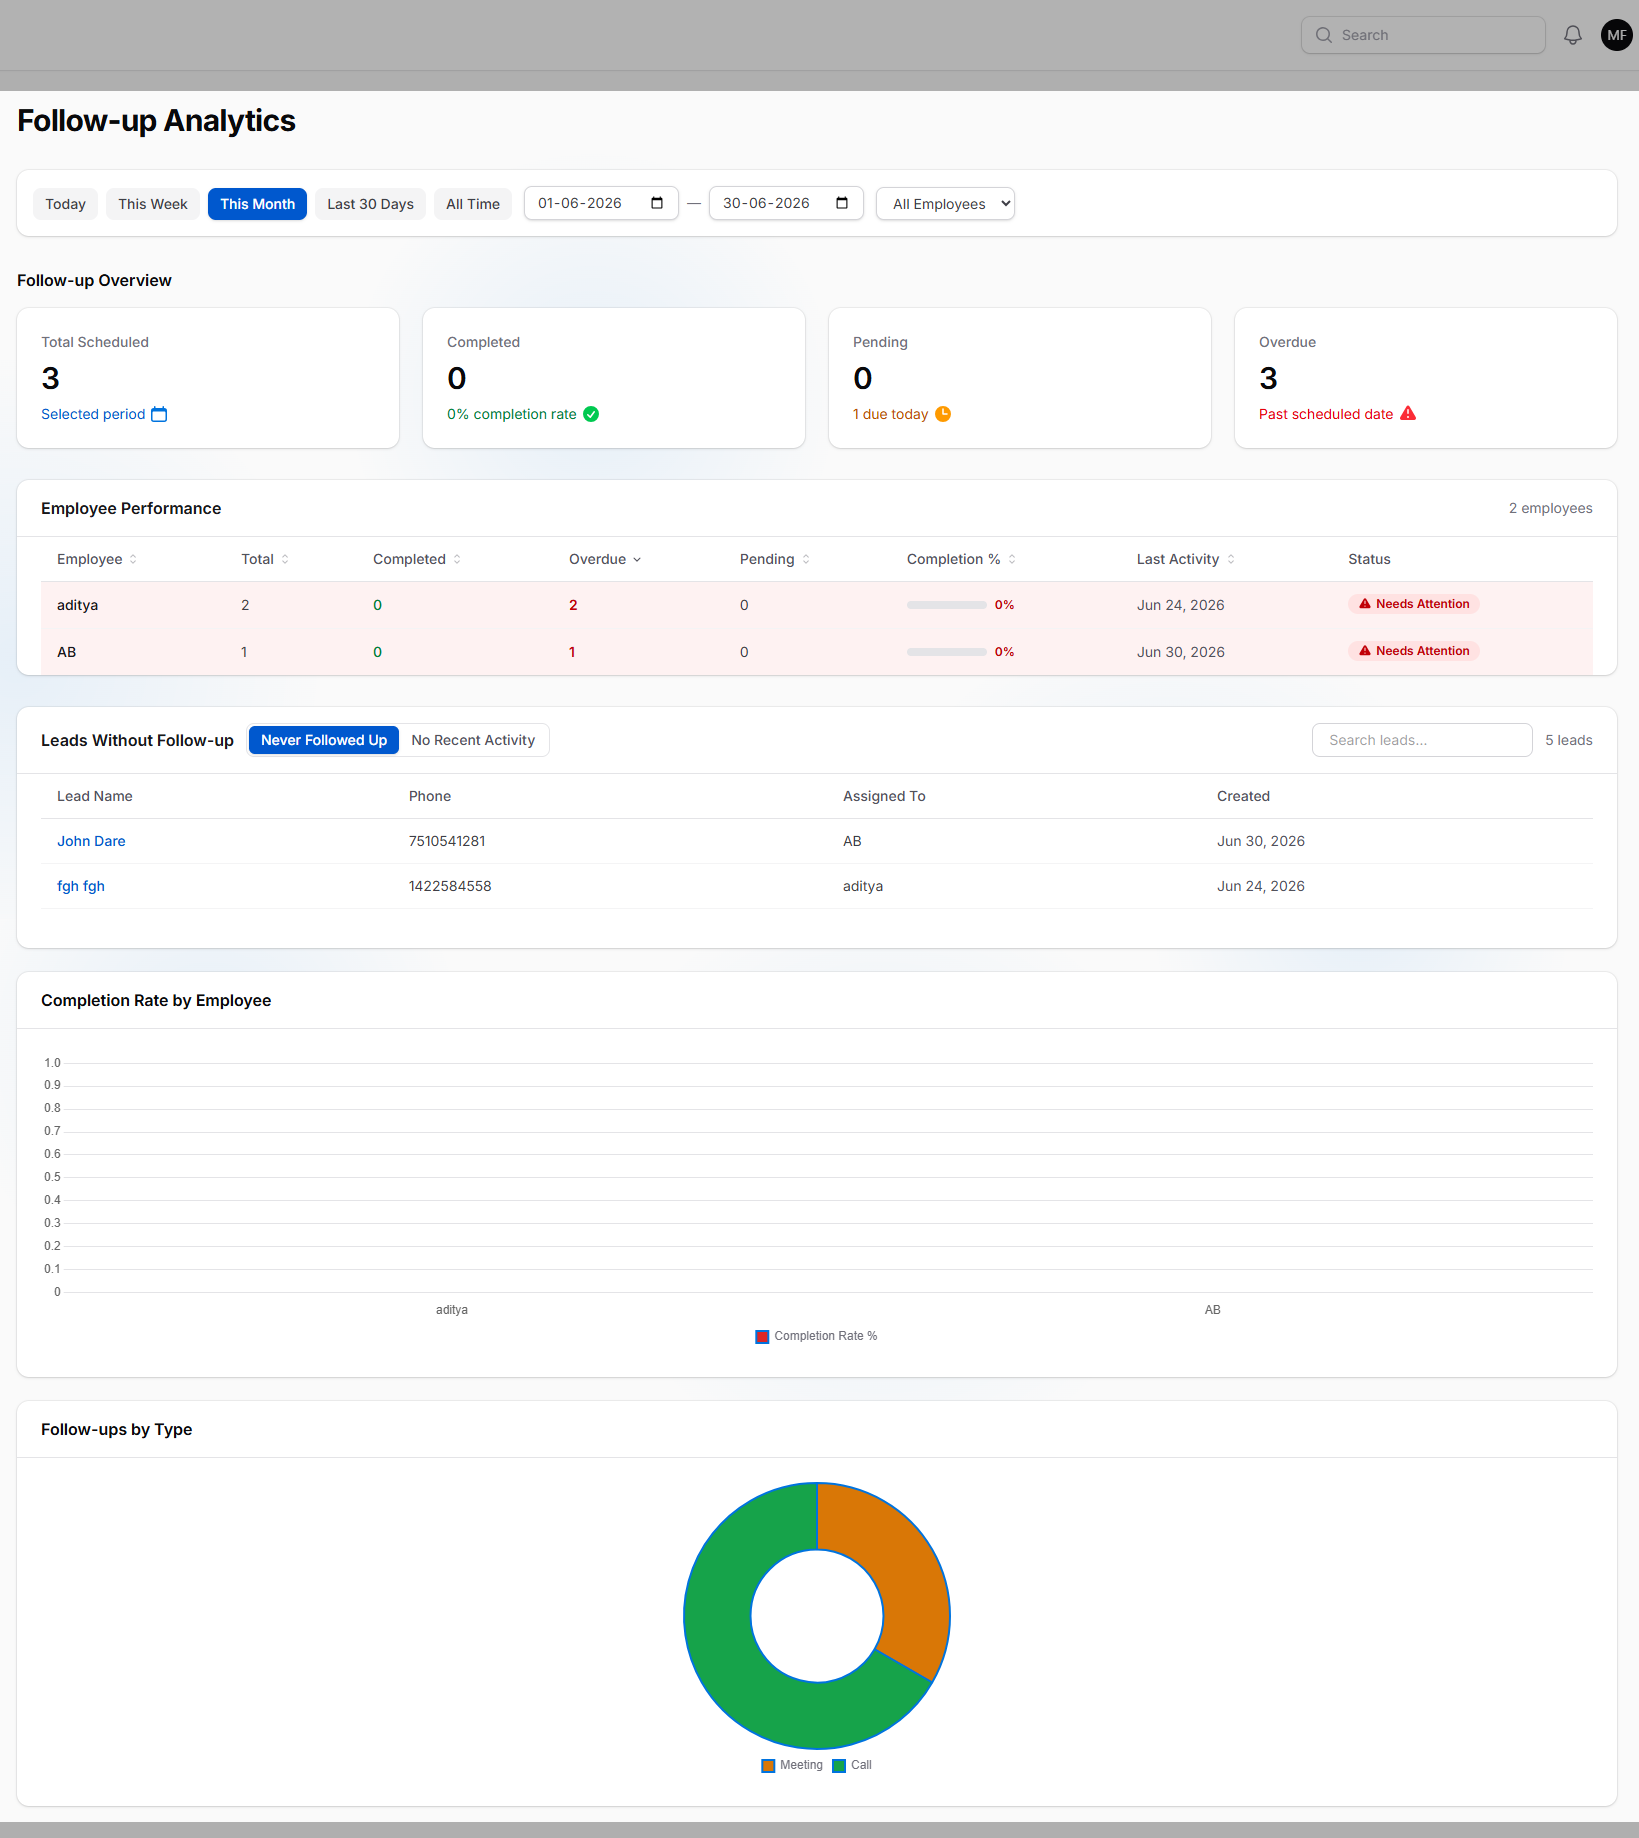Click the '2 employees' count text
Viewport: 1639px width, 1838px height.
(1550, 508)
